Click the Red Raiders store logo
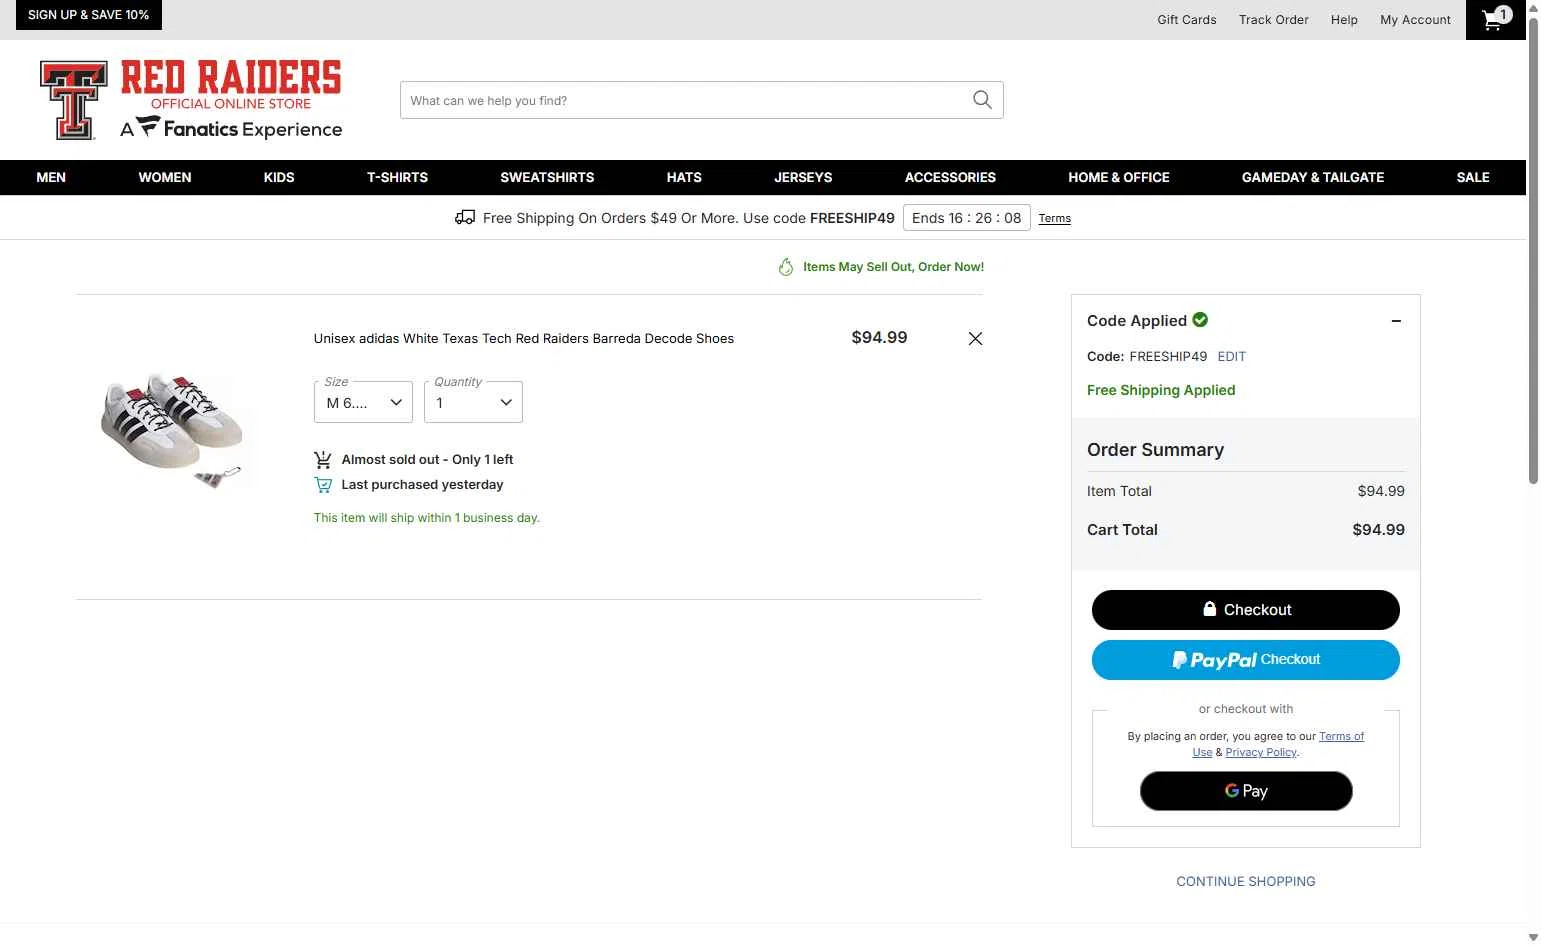This screenshot has width=1541, height=945. 191,100
